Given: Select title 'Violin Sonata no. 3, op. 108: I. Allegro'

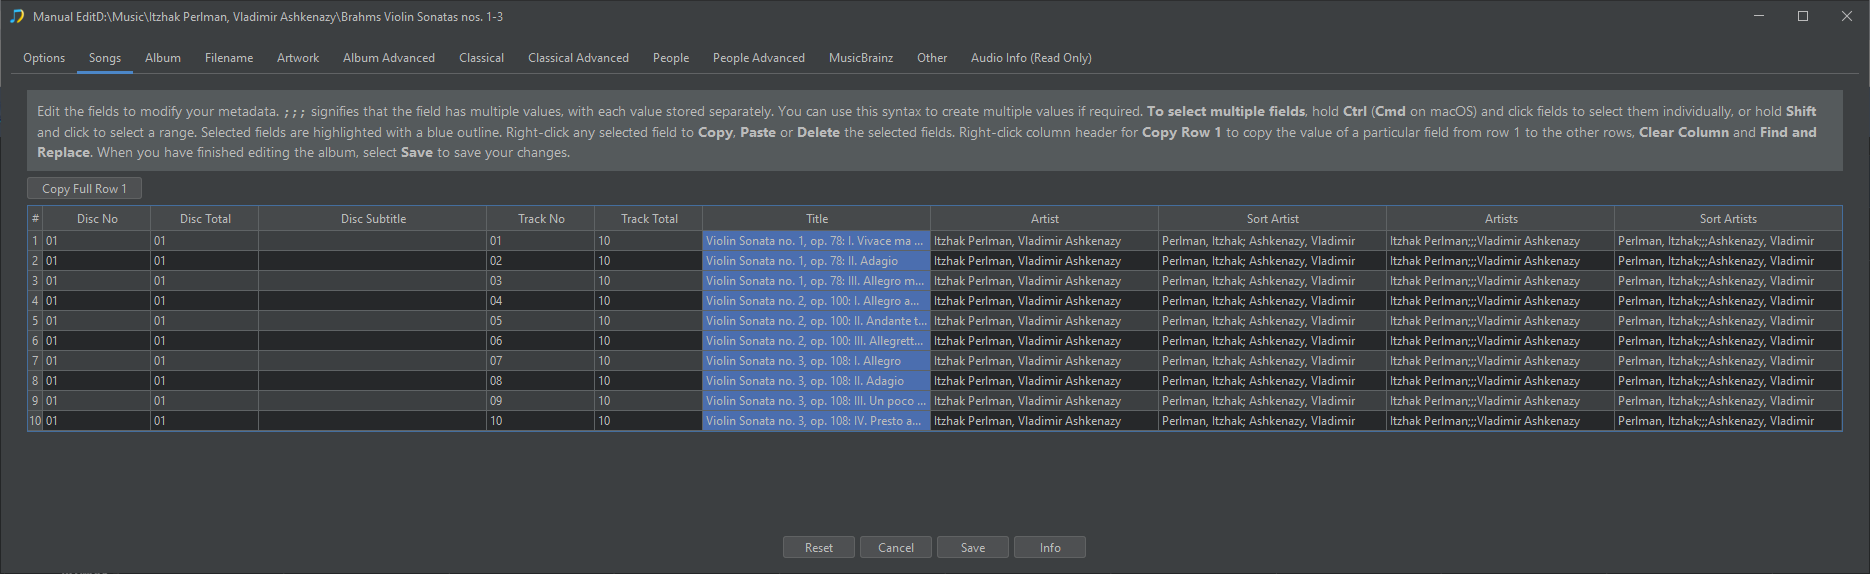Looking at the screenshot, I should 817,361.
